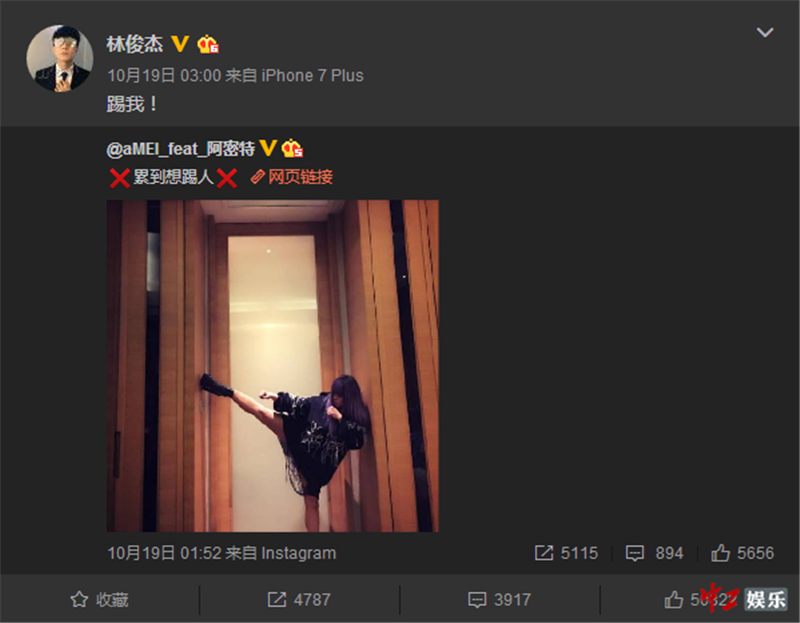Like the original post with 5656 likes
The height and width of the screenshot is (623, 800).
742,553
